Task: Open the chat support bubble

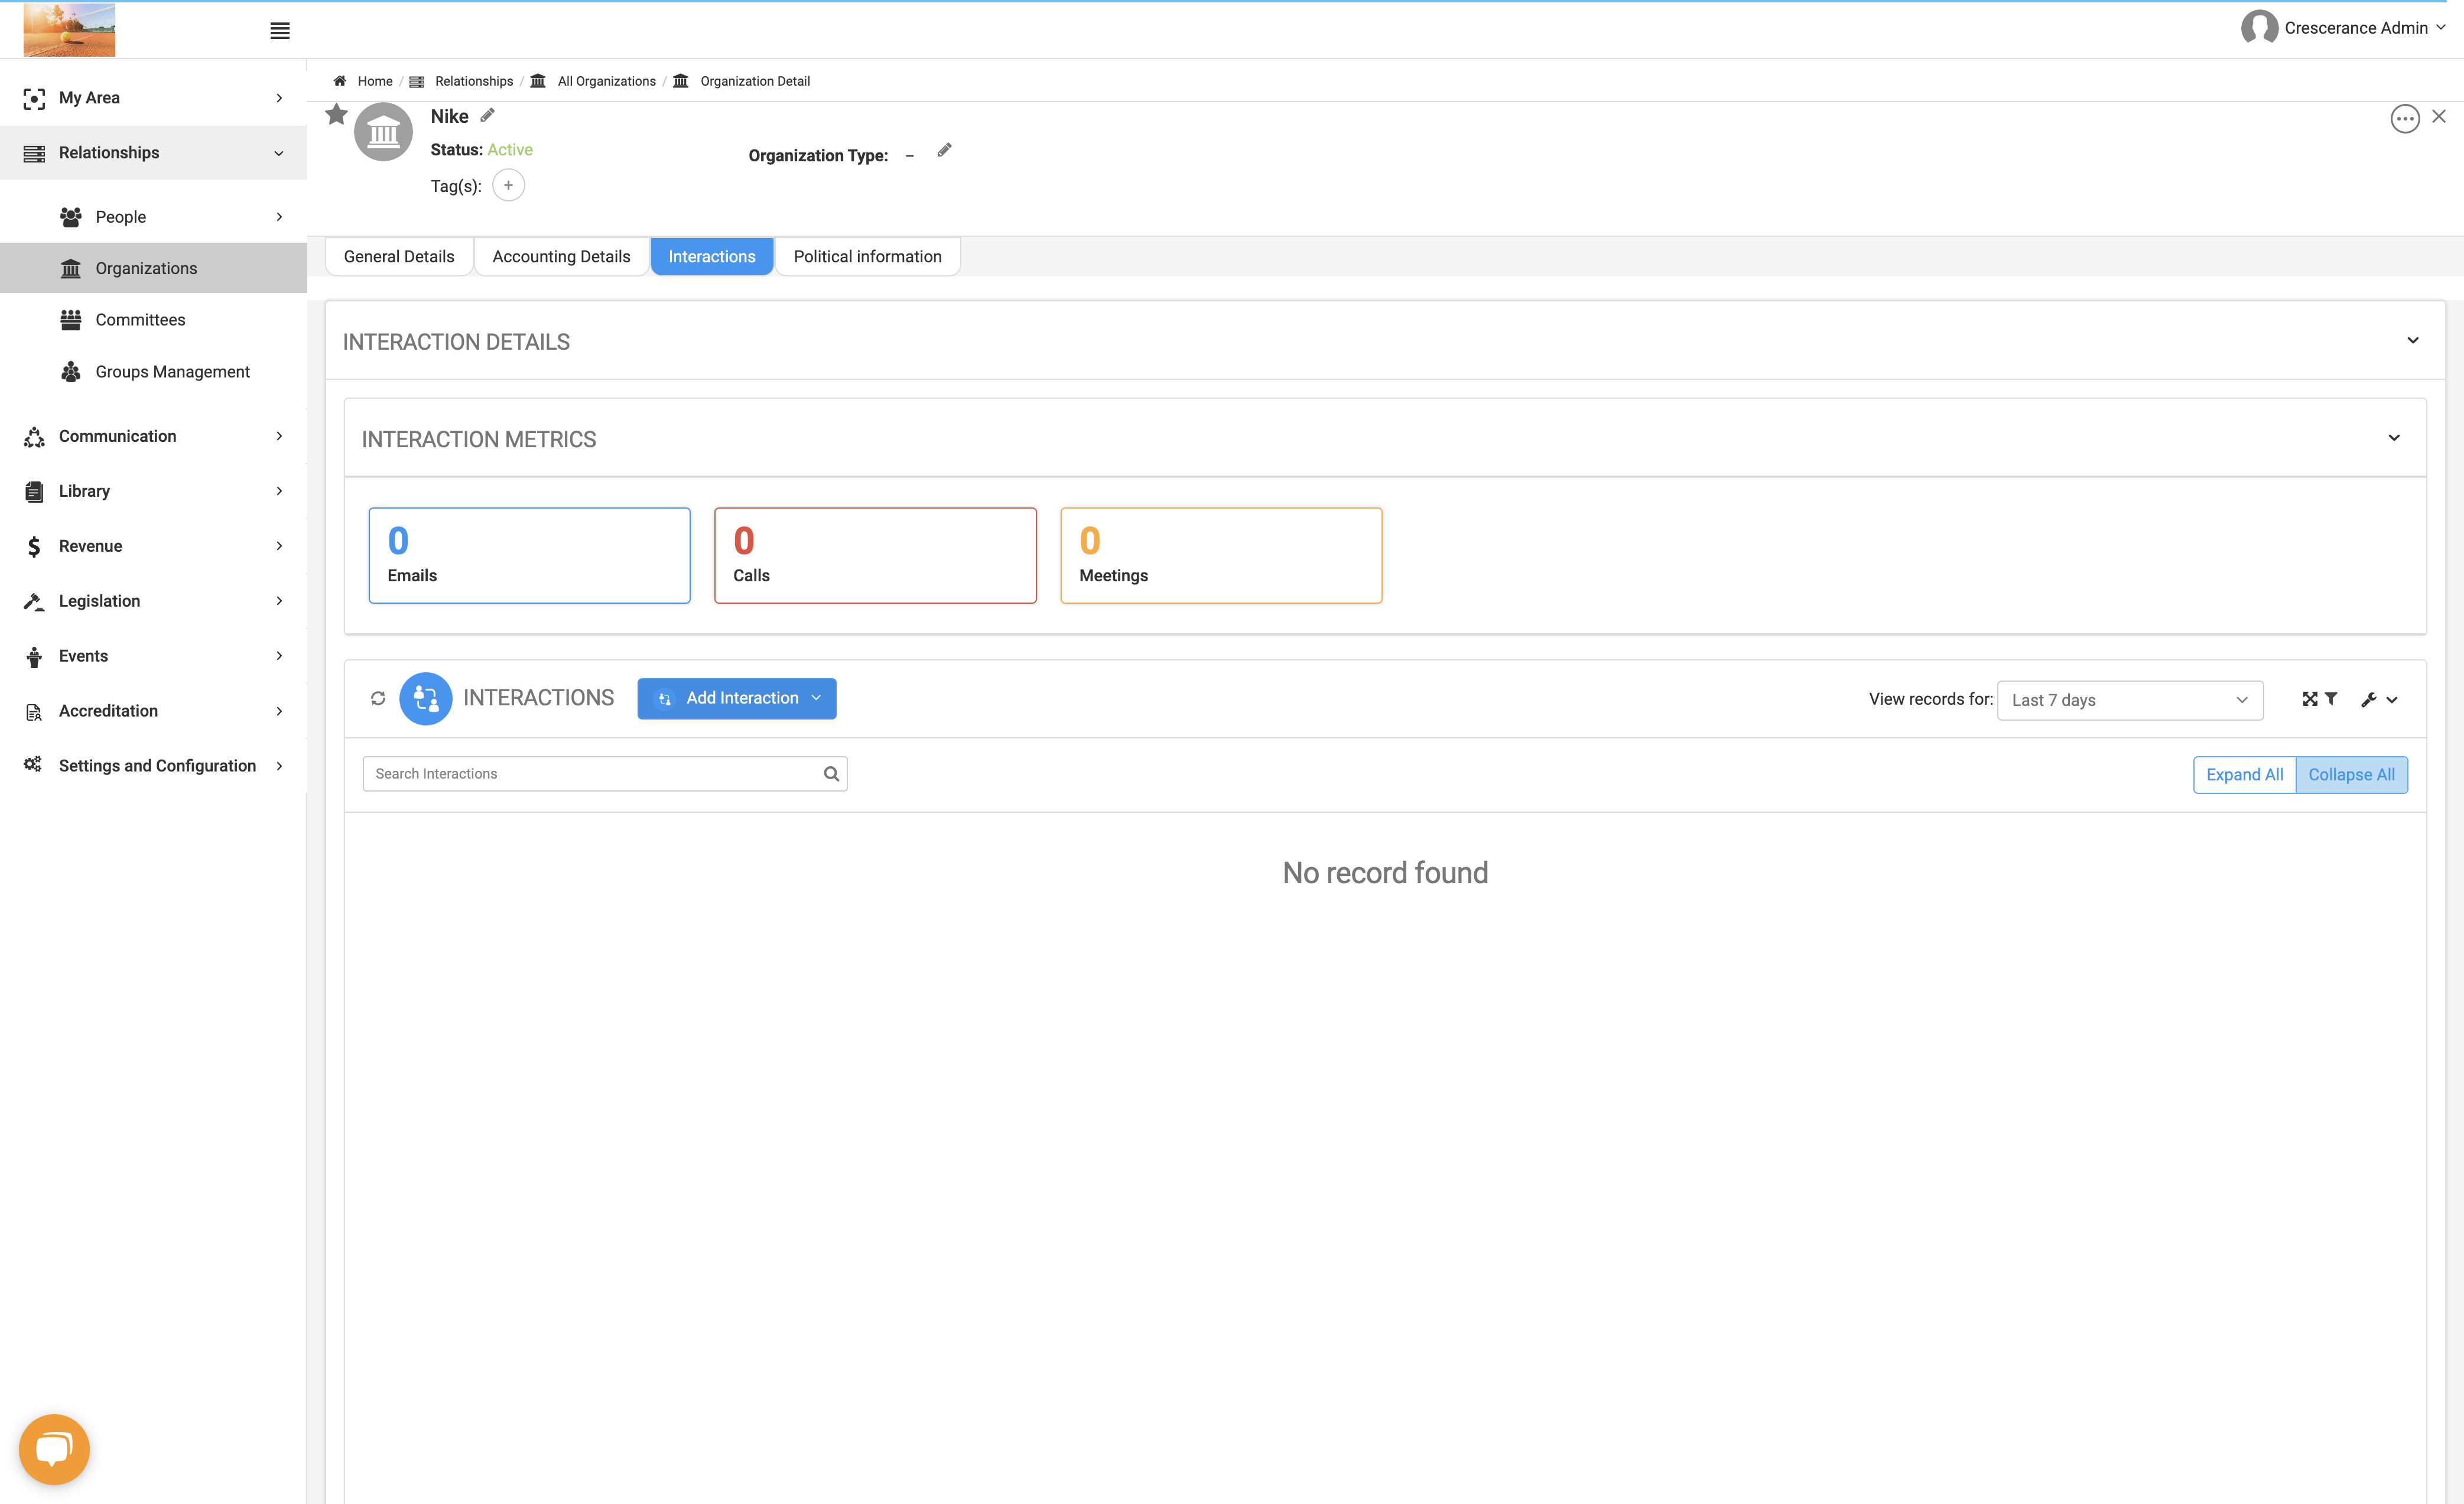Action: tap(54, 1449)
